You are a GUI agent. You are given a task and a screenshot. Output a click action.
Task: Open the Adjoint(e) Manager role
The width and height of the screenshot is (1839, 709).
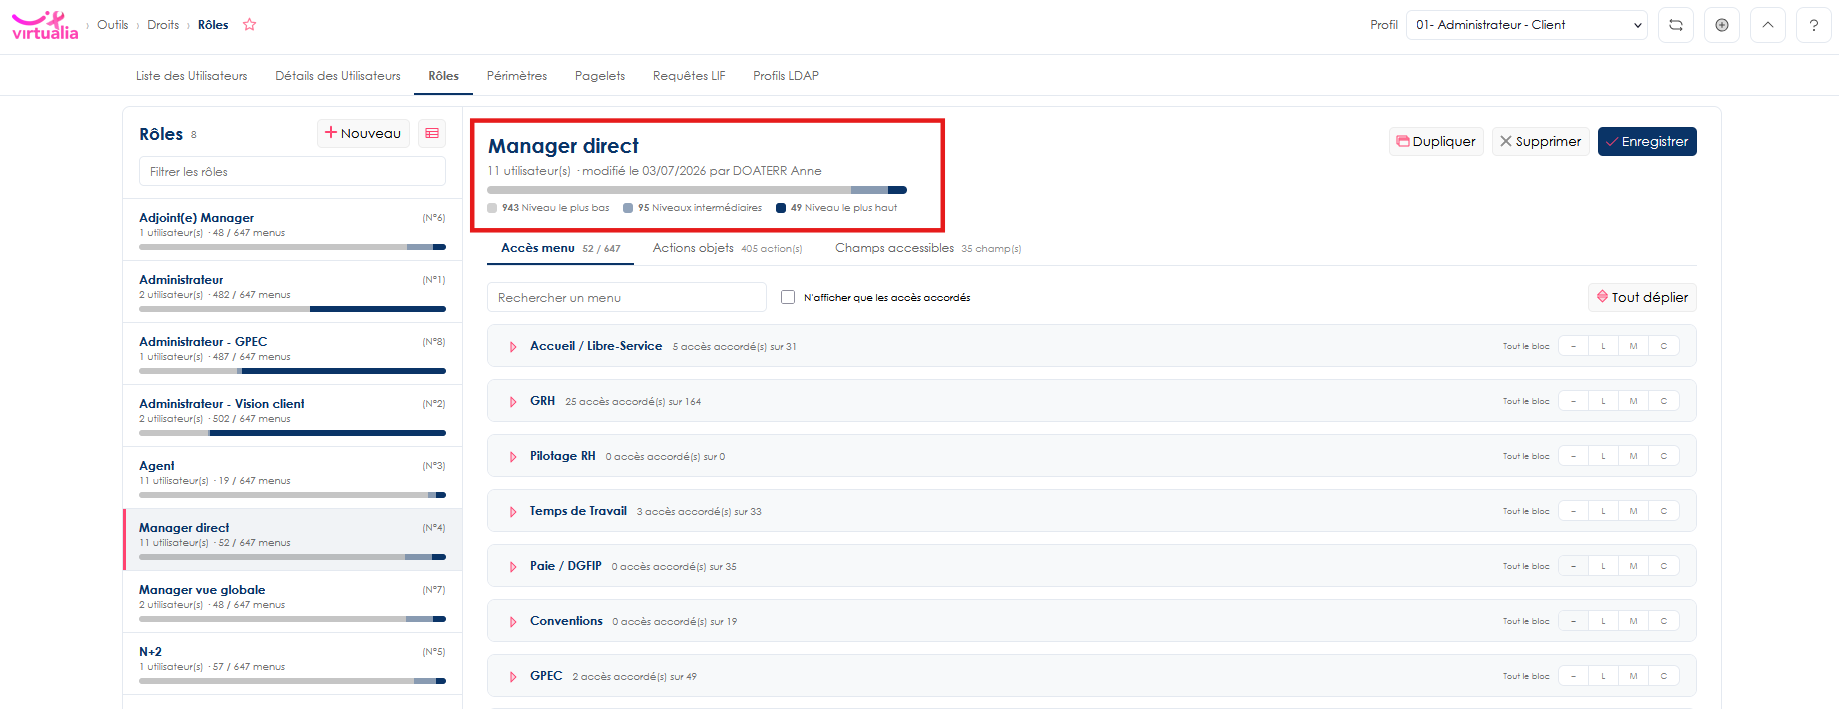(x=292, y=229)
